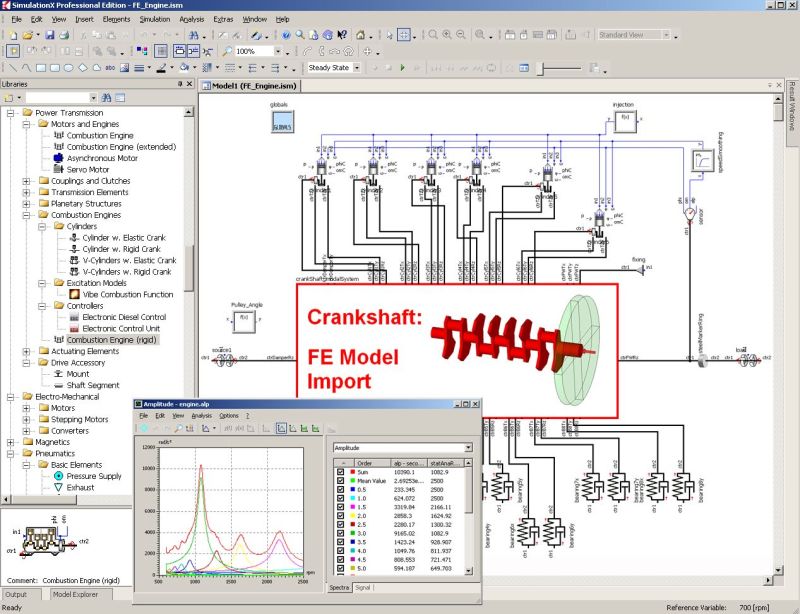Select the abc text label tool

tap(110, 68)
